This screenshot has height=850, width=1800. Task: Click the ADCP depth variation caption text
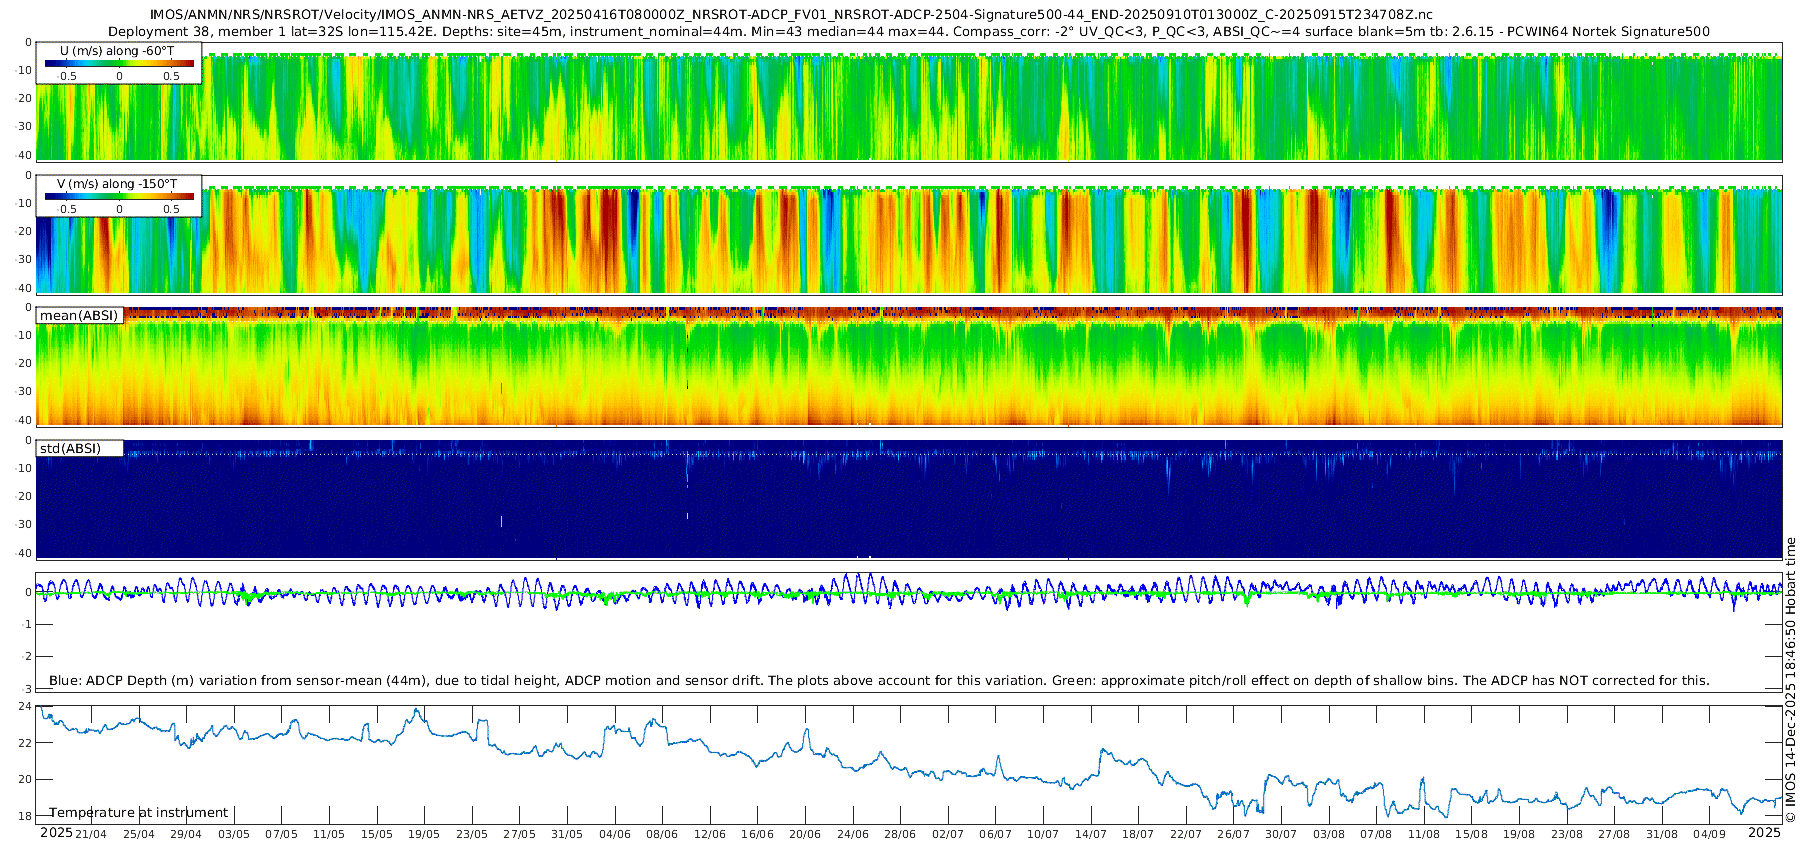tap(878, 681)
